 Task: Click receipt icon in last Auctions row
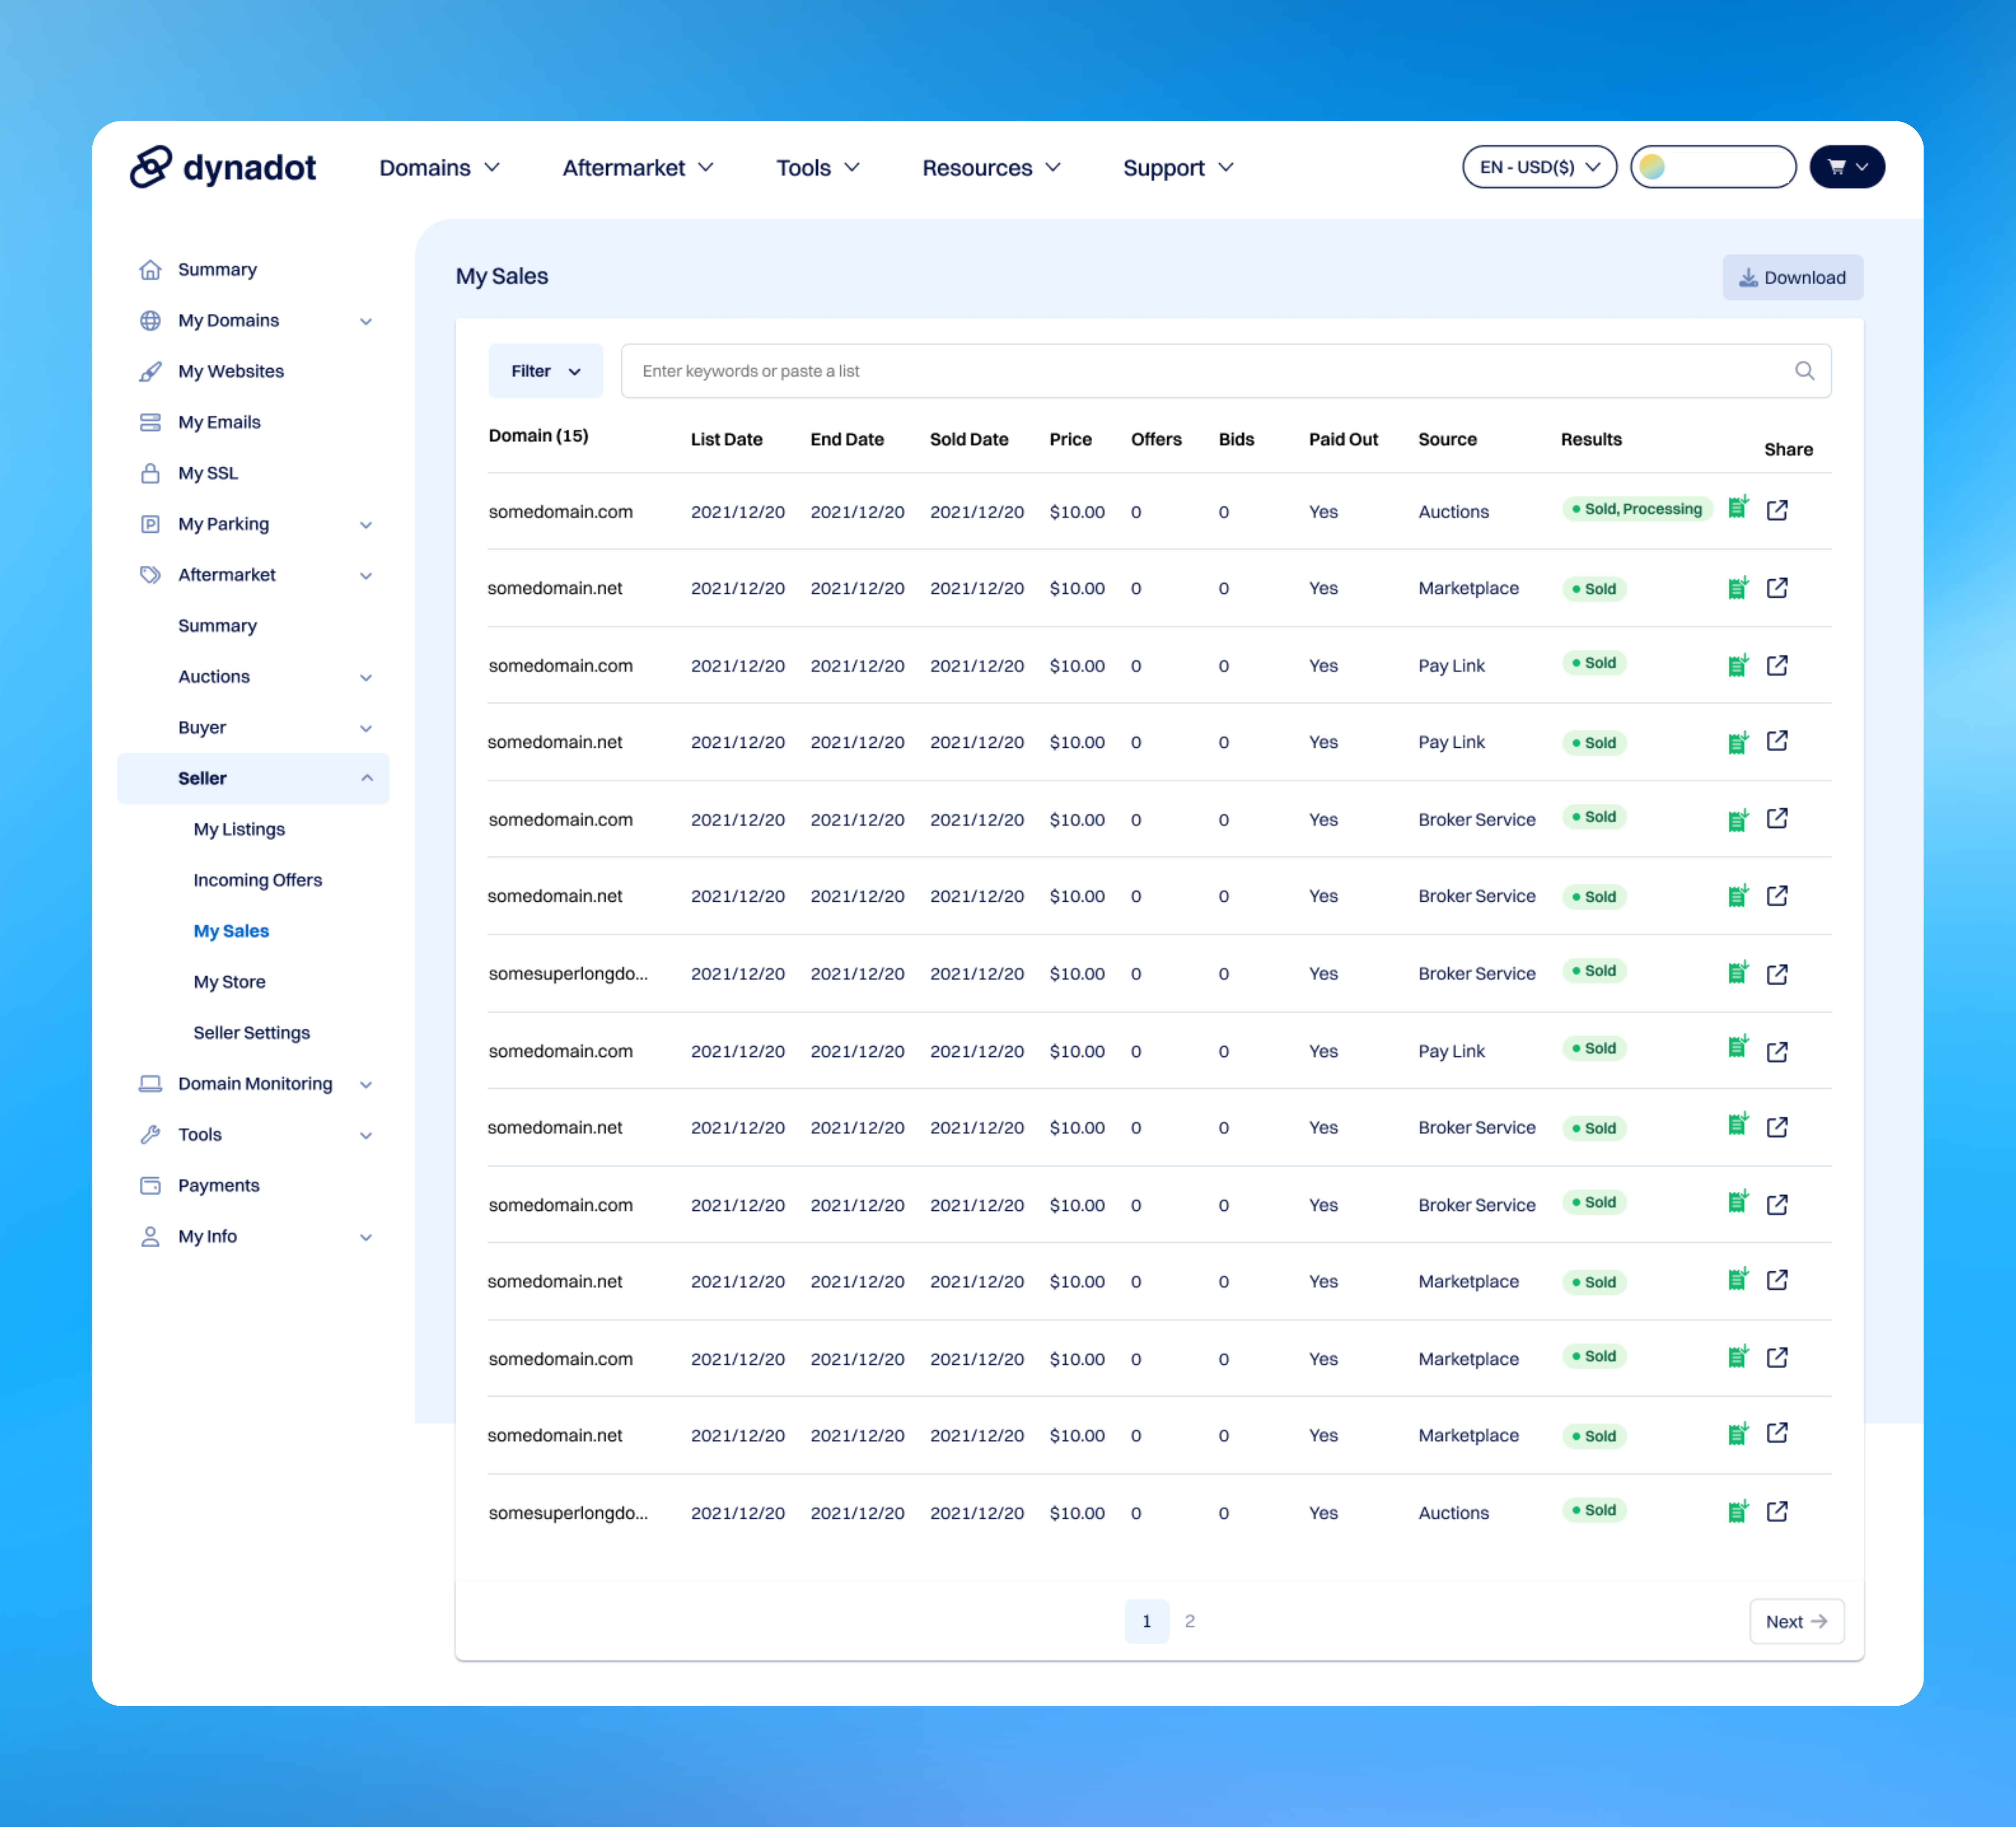click(x=1738, y=1511)
